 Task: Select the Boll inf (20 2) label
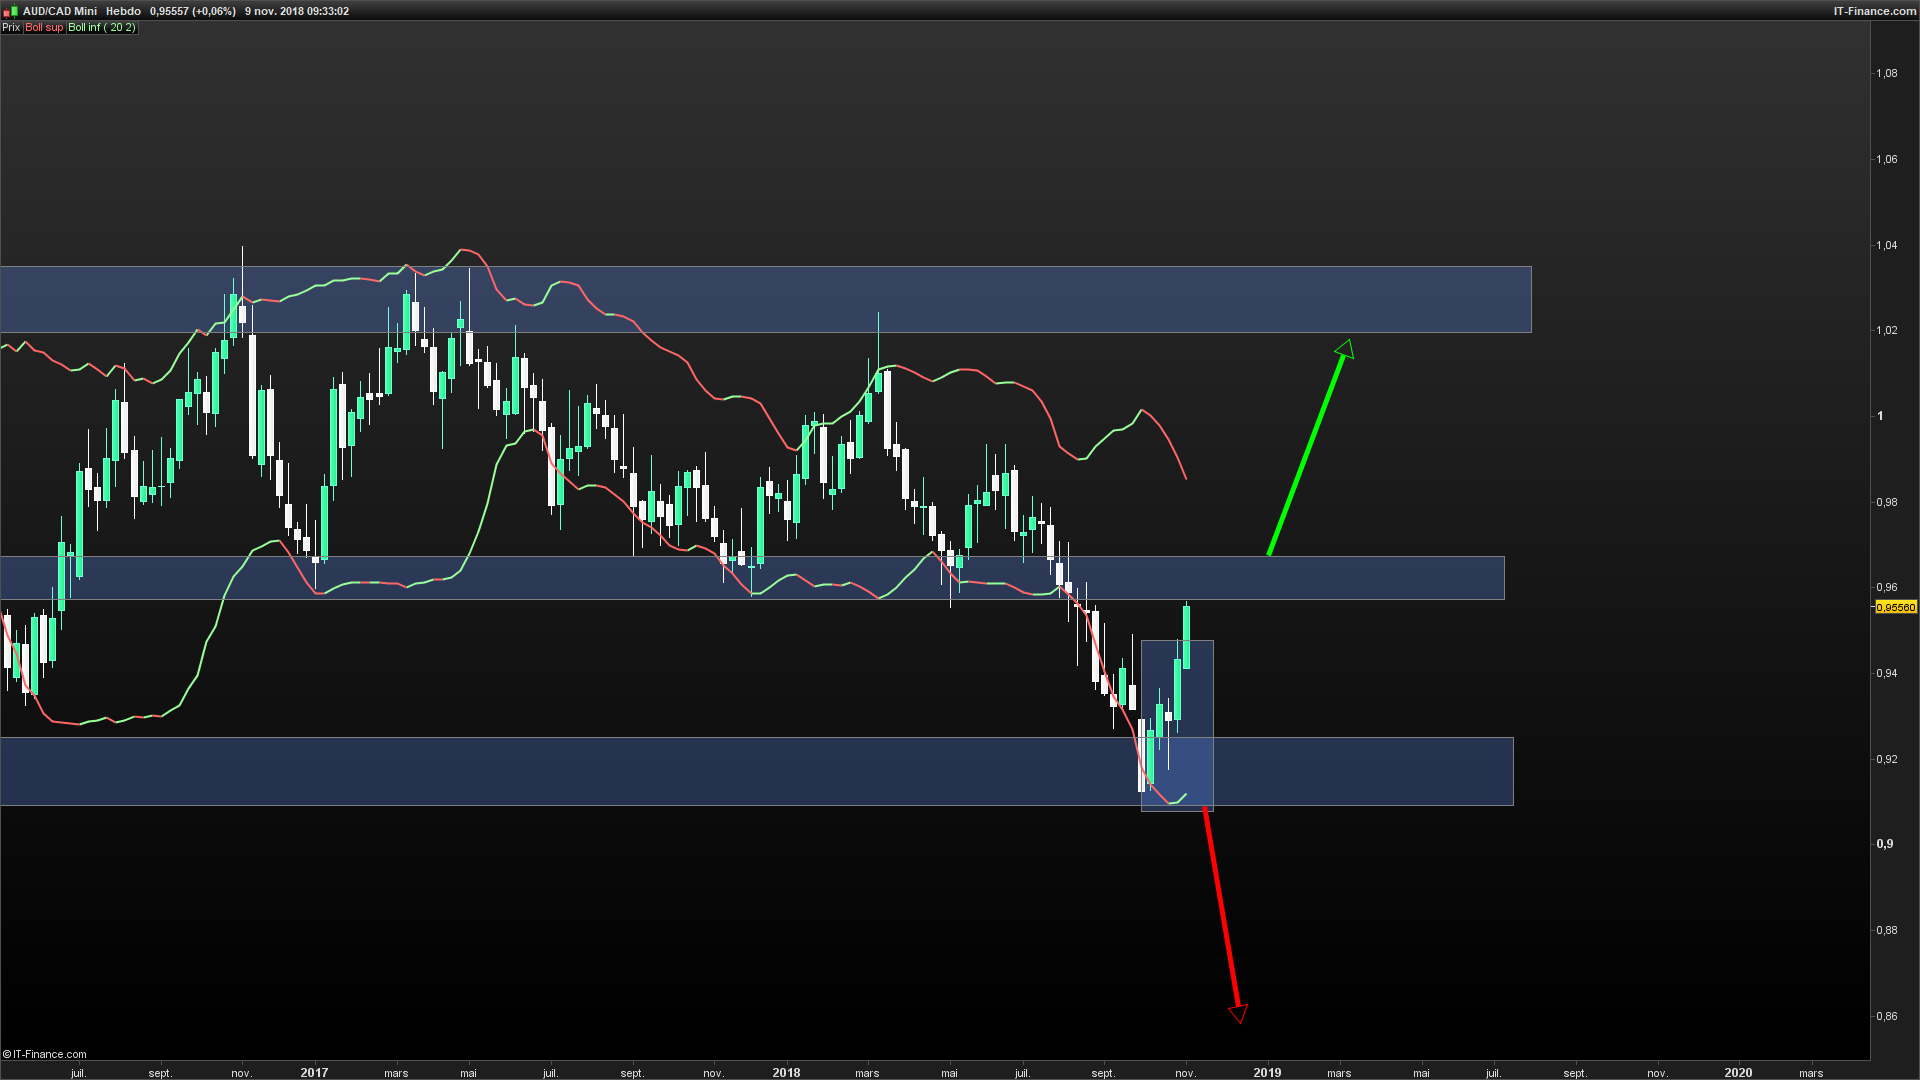(101, 28)
